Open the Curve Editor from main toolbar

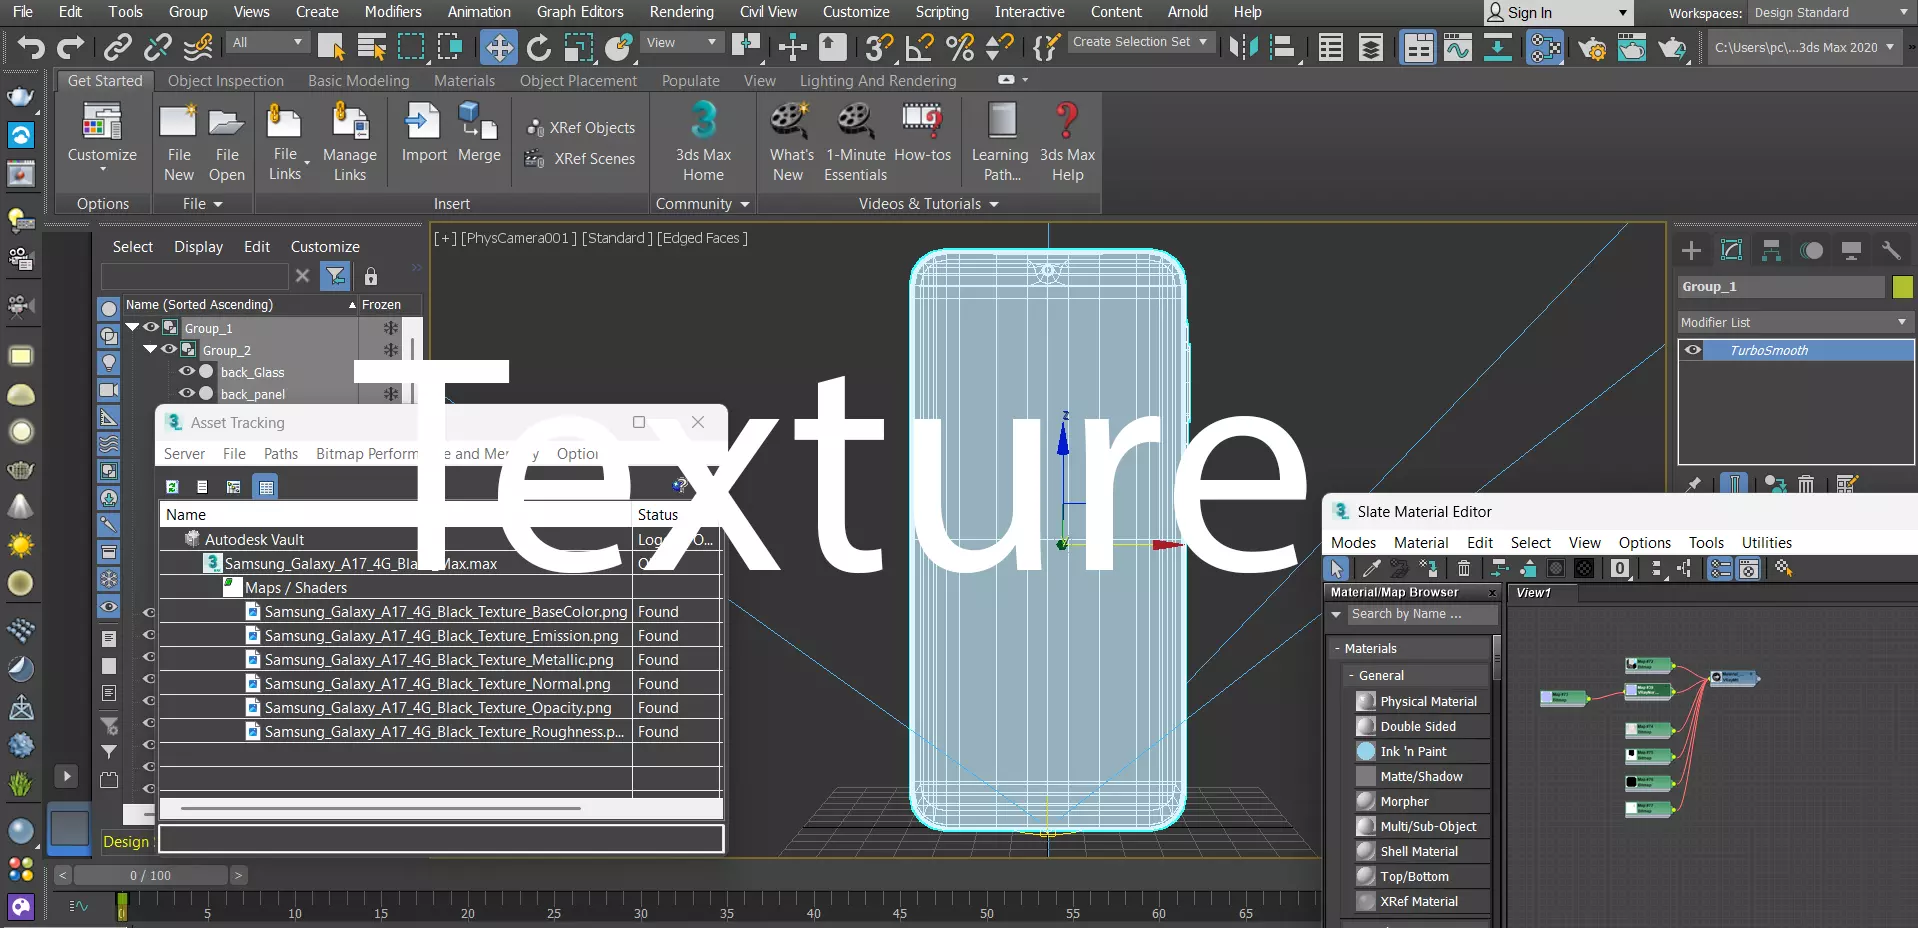(1457, 46)
